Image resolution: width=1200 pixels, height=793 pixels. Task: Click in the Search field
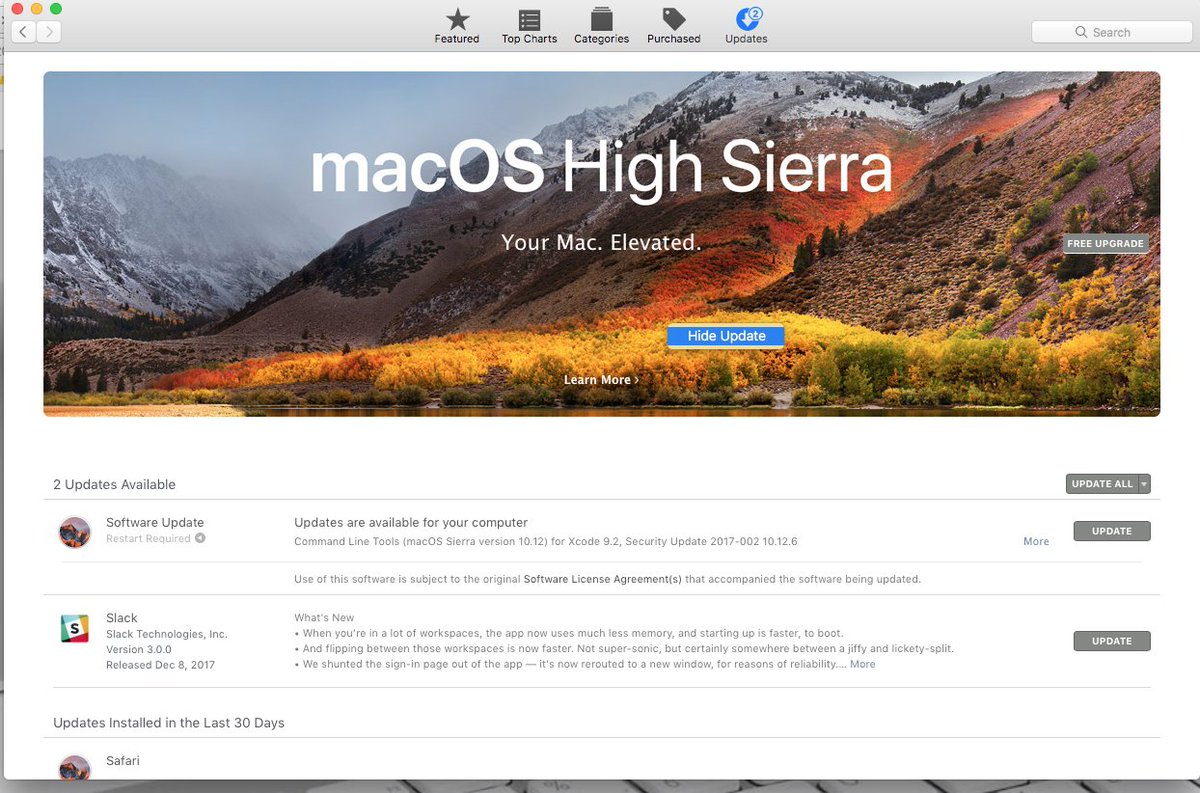point(1111,32)
